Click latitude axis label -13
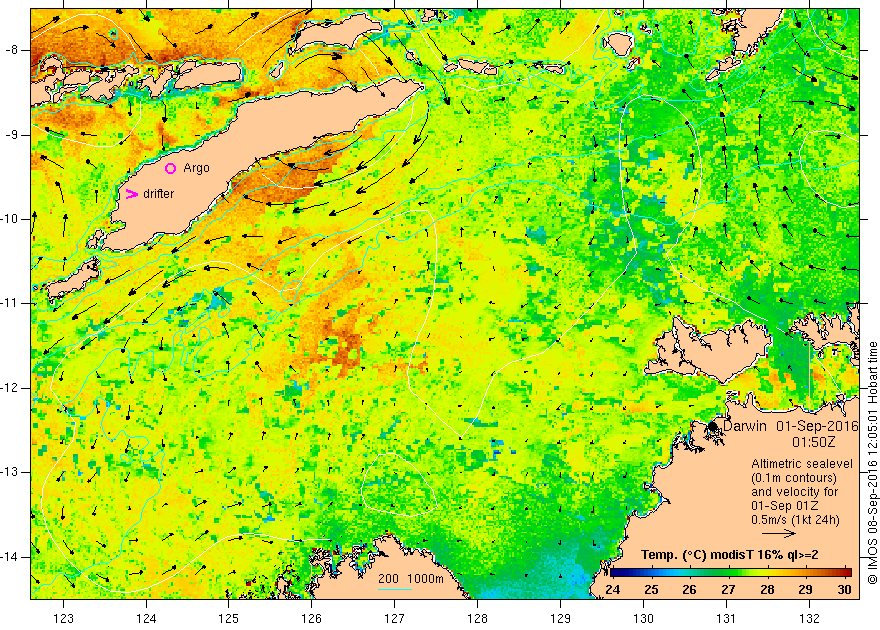This screenshot has height=630, width=880. tap(10, 472)
